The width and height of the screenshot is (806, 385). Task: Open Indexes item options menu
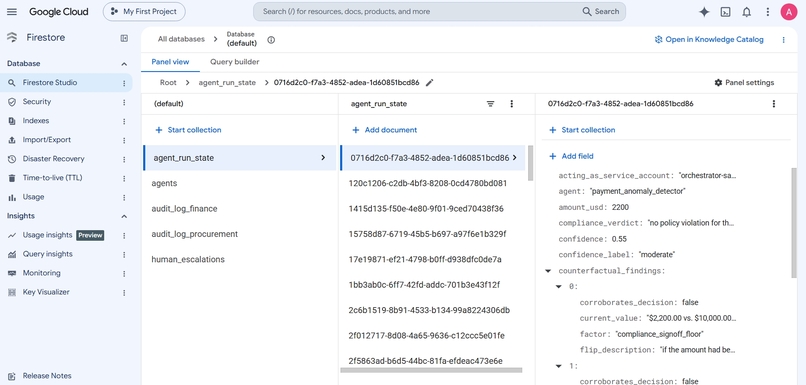coord(124,121)
